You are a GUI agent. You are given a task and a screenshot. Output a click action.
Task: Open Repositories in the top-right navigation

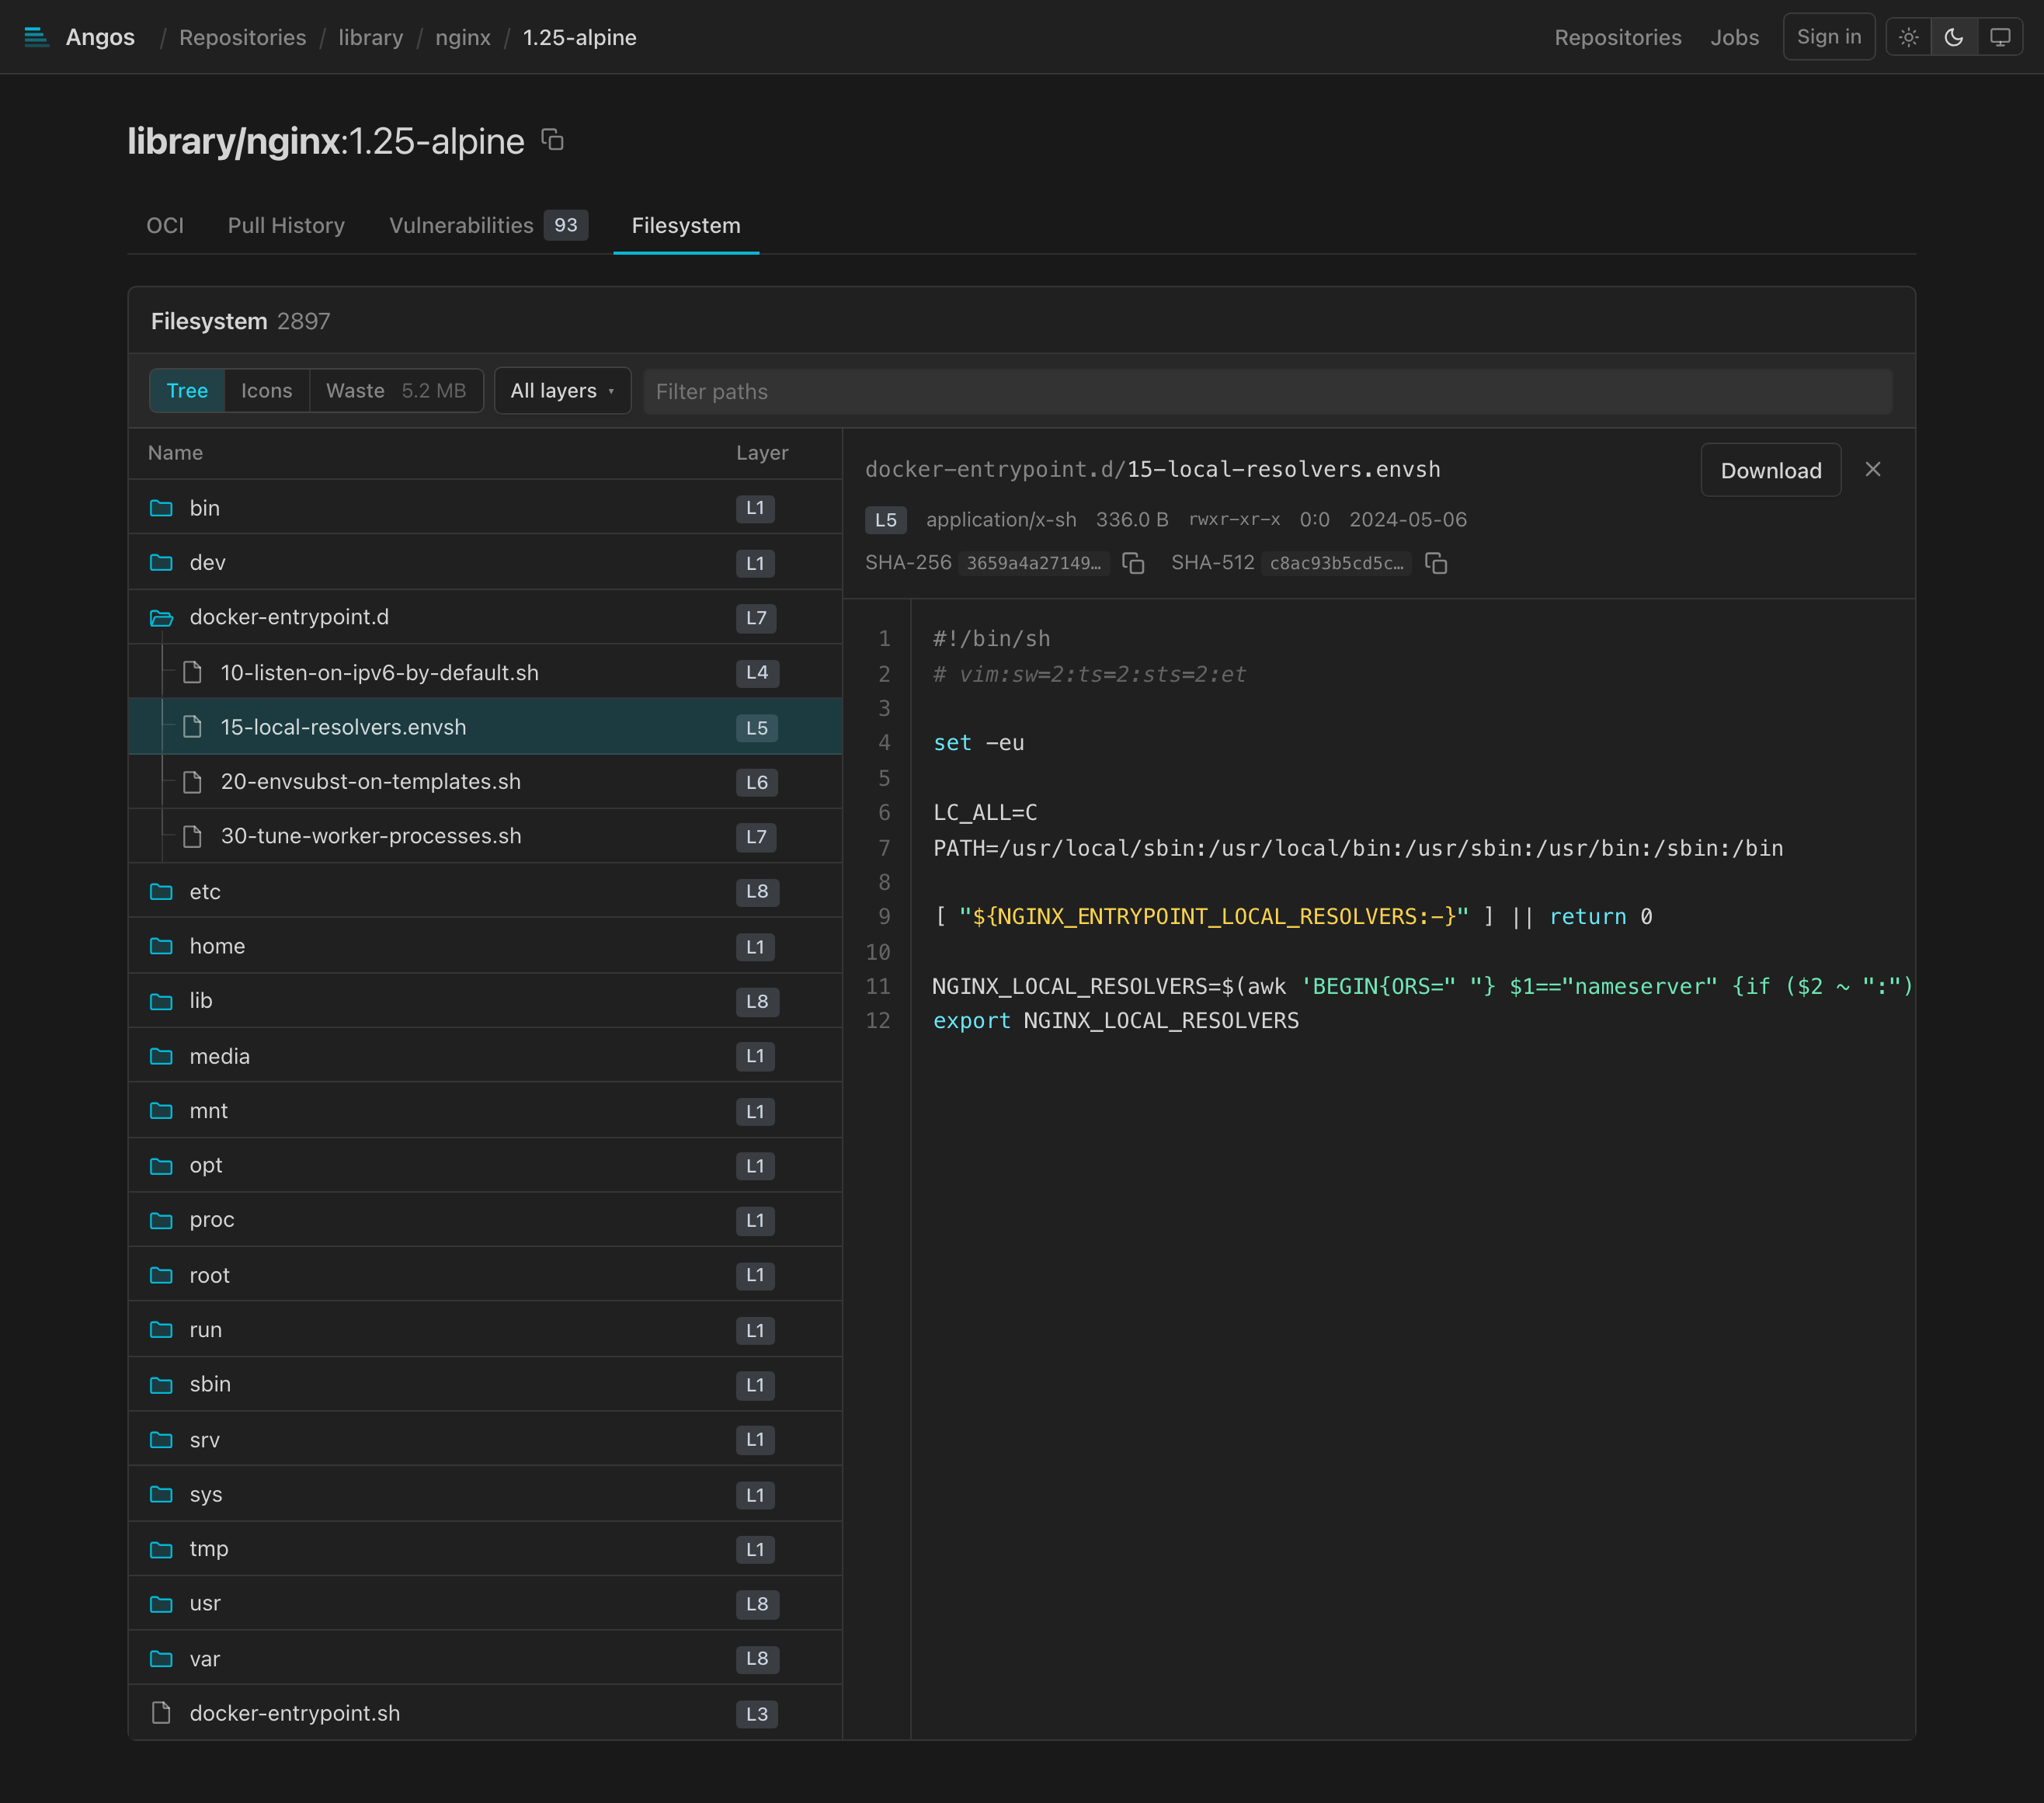(1617, 37)
